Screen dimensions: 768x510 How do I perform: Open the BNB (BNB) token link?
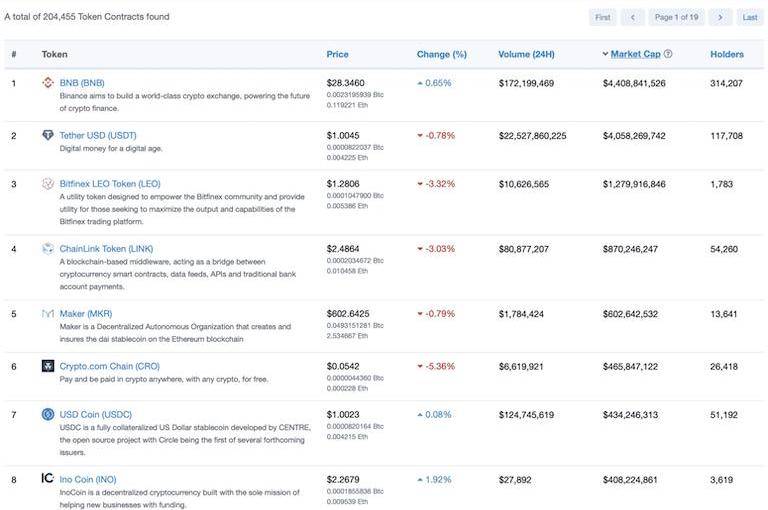click(82, 83)
